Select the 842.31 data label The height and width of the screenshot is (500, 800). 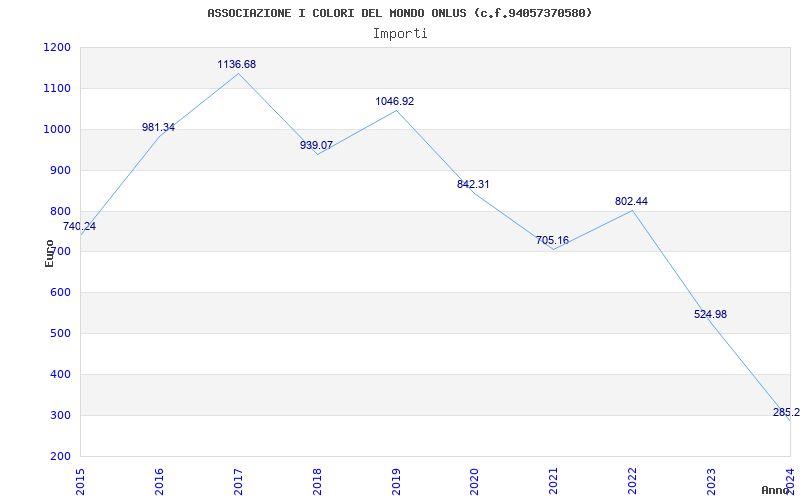(x=473, y=185)
